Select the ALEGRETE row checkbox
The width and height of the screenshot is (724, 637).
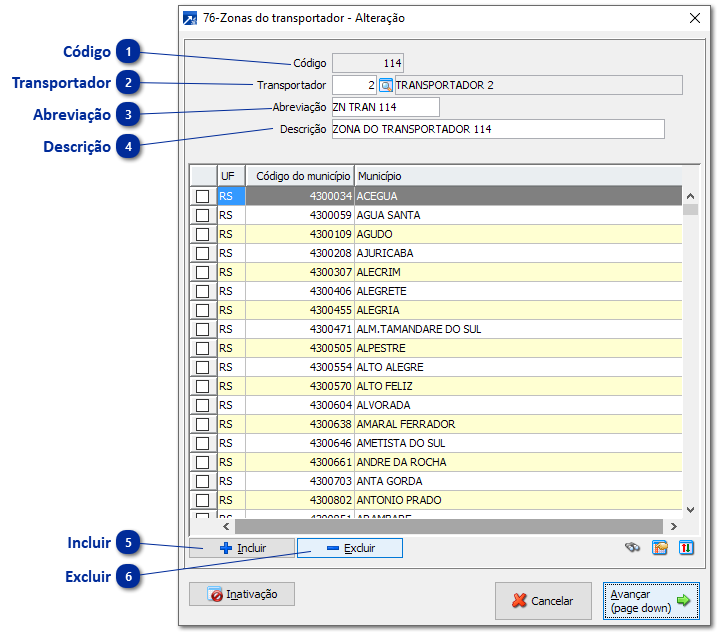pos(202,291)
